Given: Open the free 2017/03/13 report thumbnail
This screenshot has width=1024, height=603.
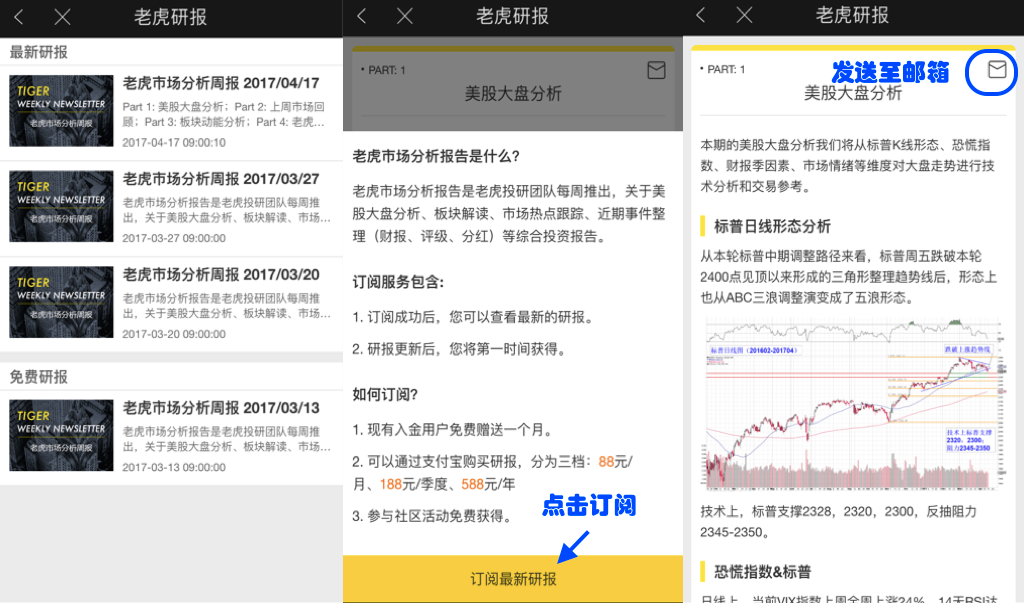Looking at the screenshot, I should point(62,435).
